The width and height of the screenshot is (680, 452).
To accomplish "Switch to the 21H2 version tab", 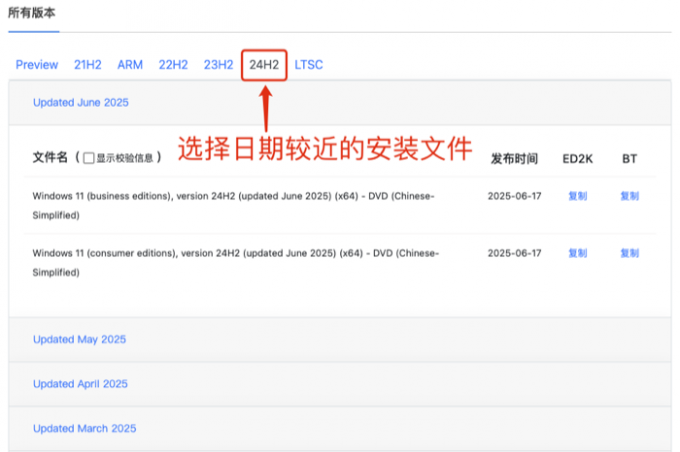I will click(88, 65).
